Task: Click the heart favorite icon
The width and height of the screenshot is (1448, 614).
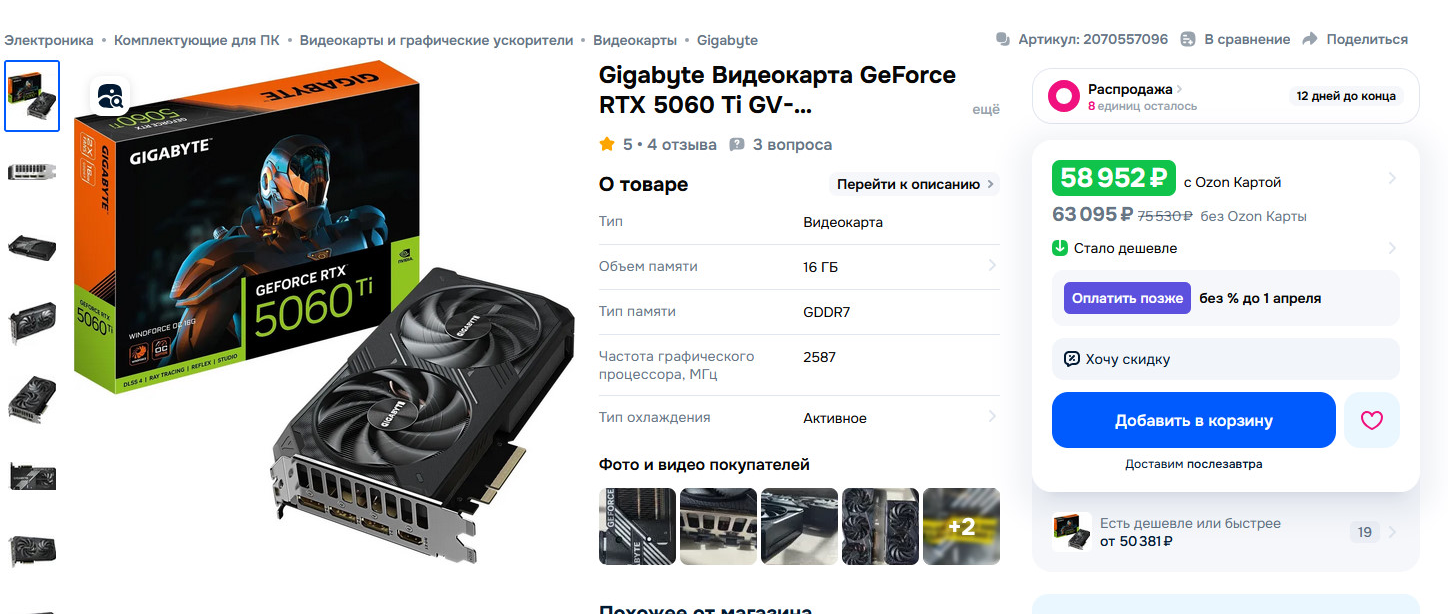Action: click(x=1371, y=420)
